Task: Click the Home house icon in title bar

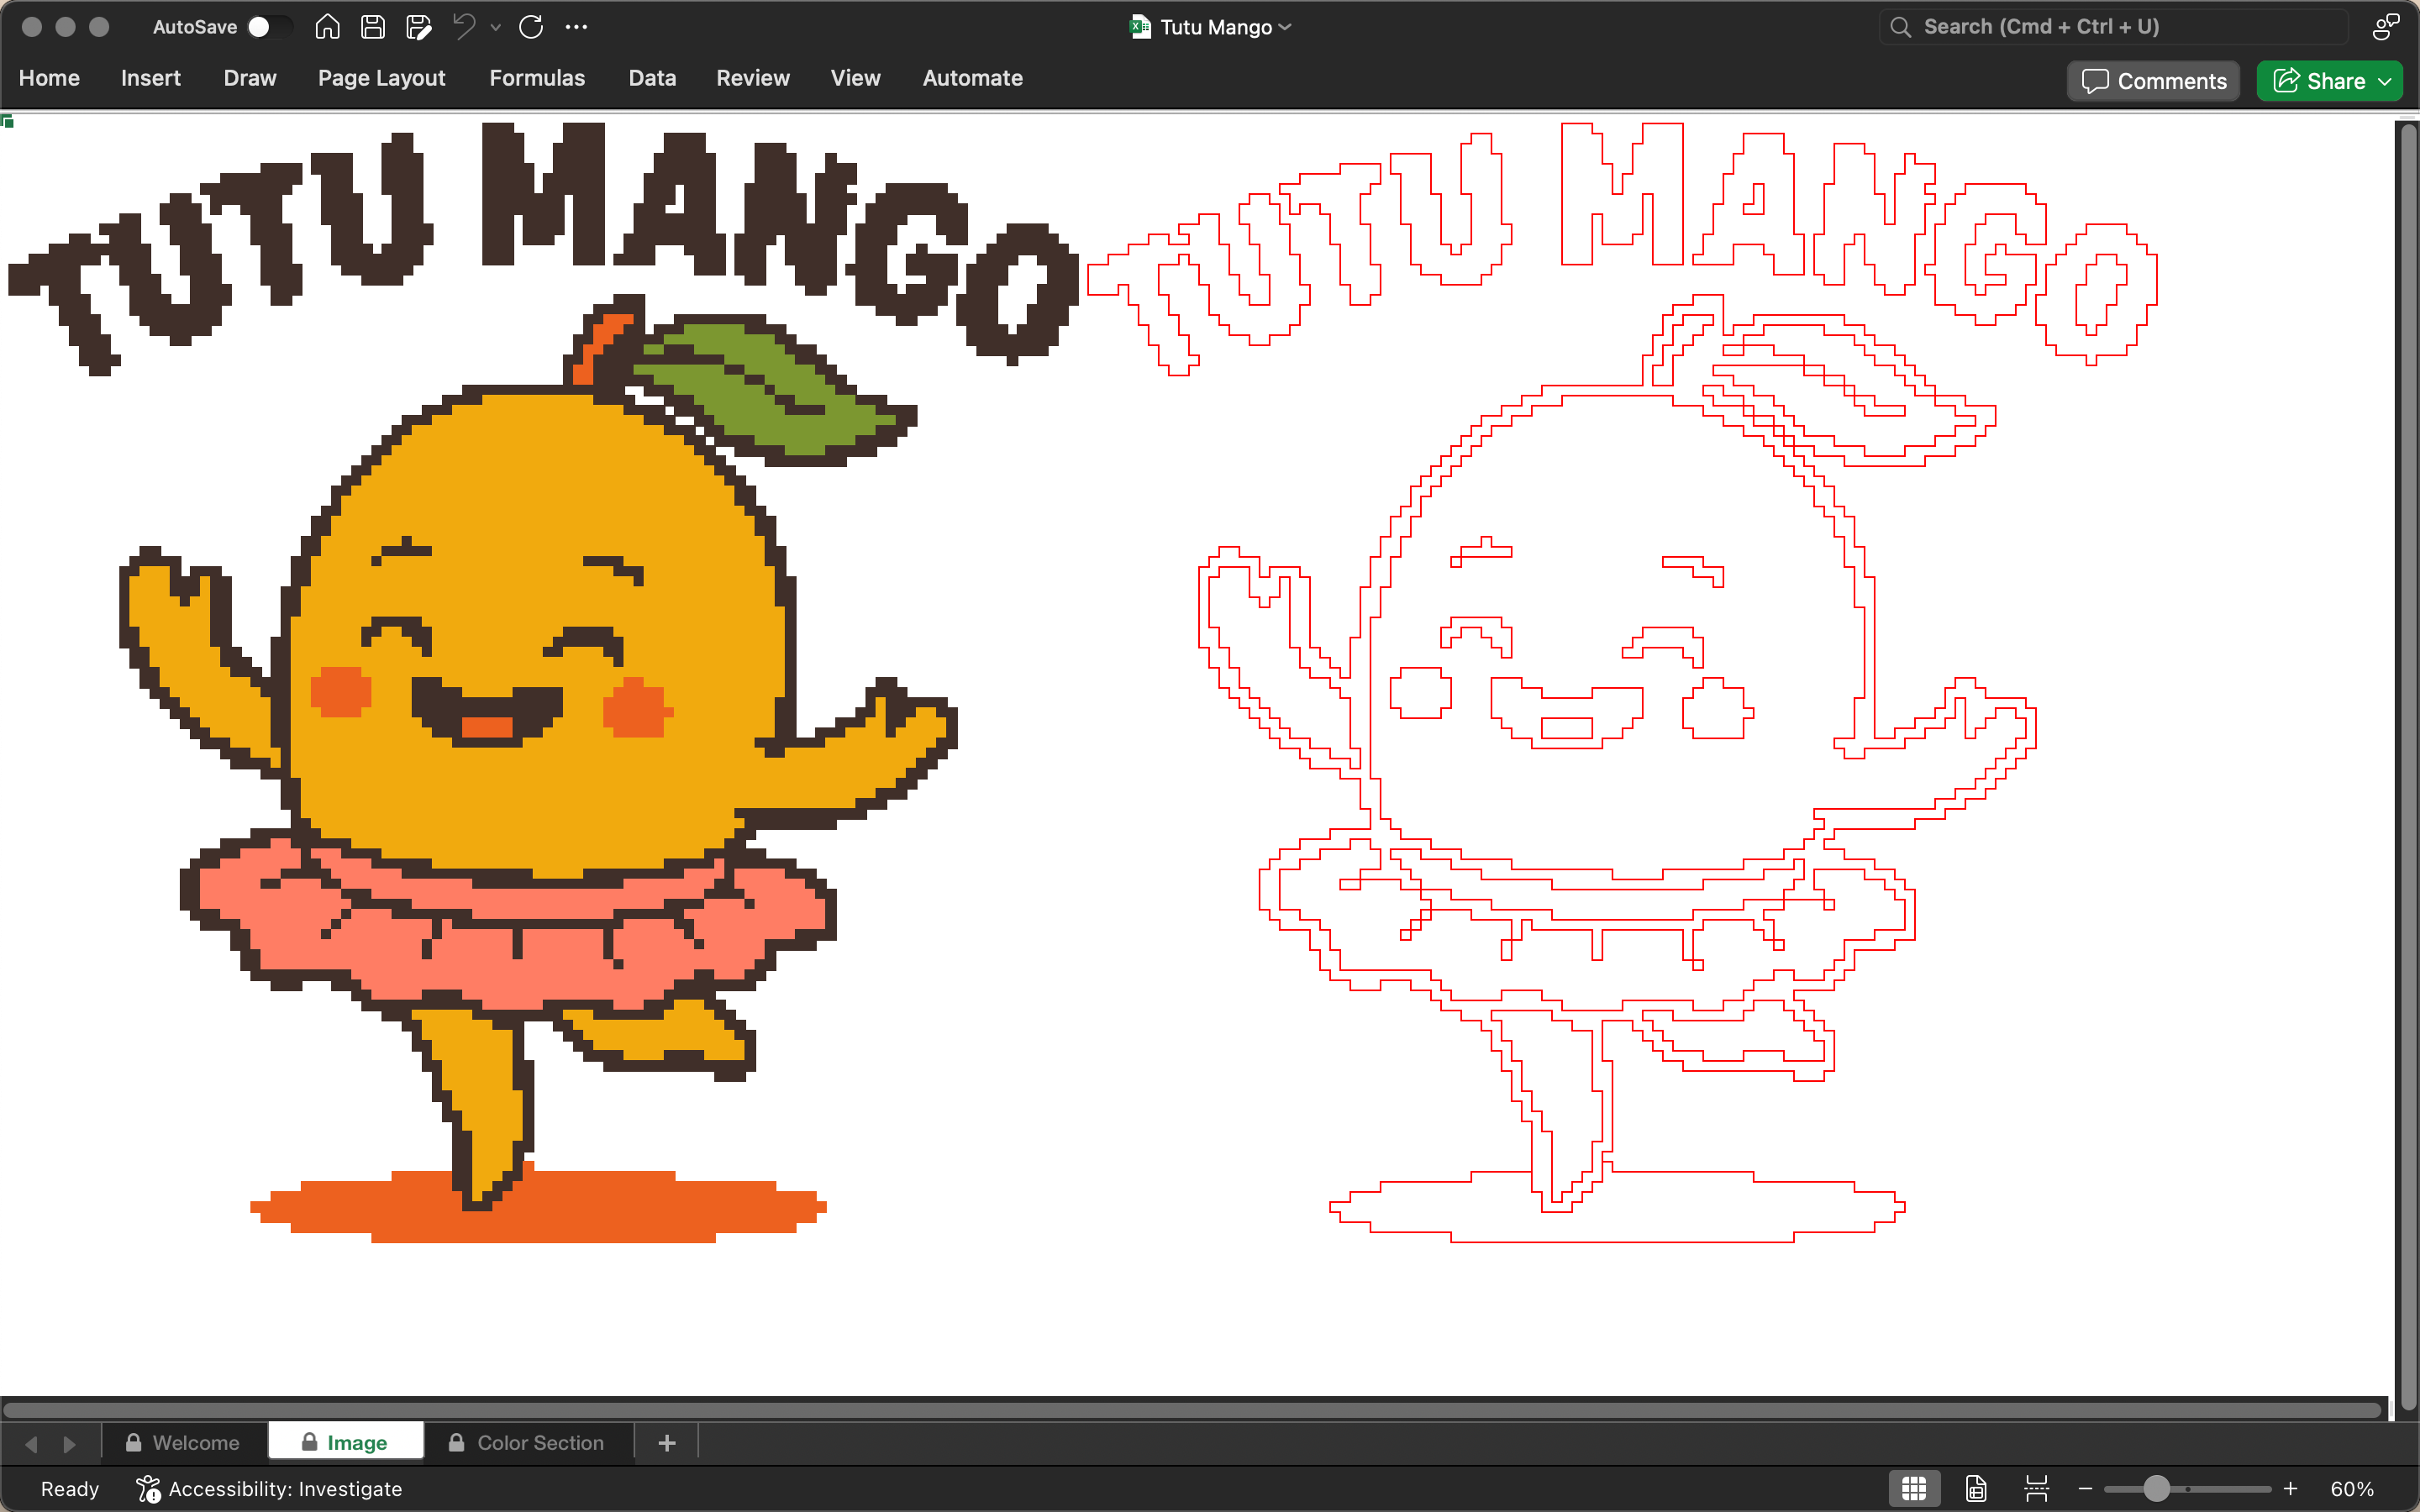Action: coord(327,27)
